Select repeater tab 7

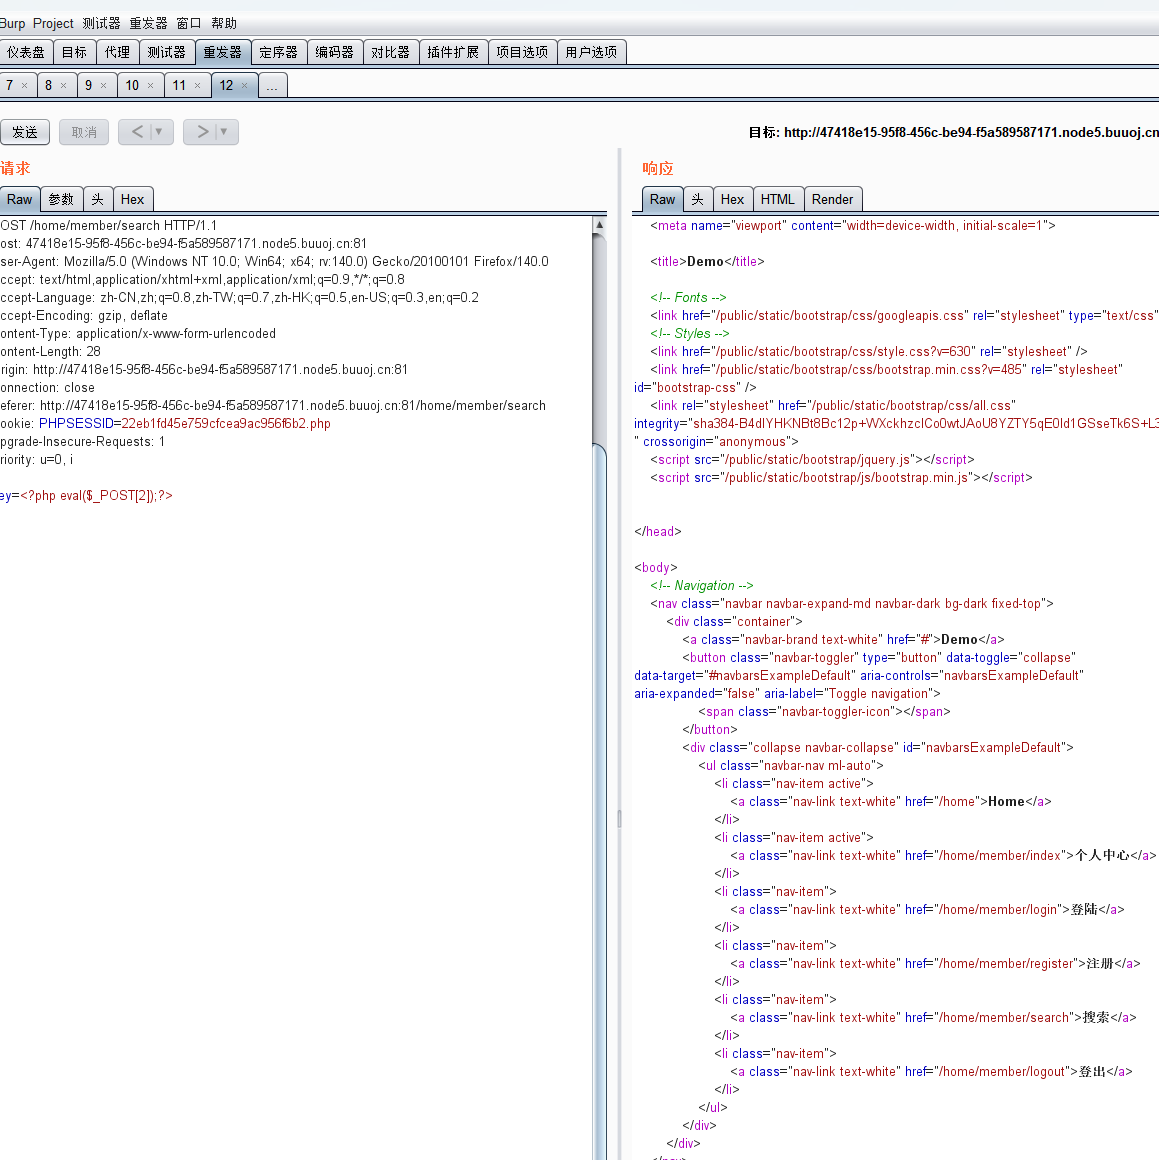(x=10, y=85)
